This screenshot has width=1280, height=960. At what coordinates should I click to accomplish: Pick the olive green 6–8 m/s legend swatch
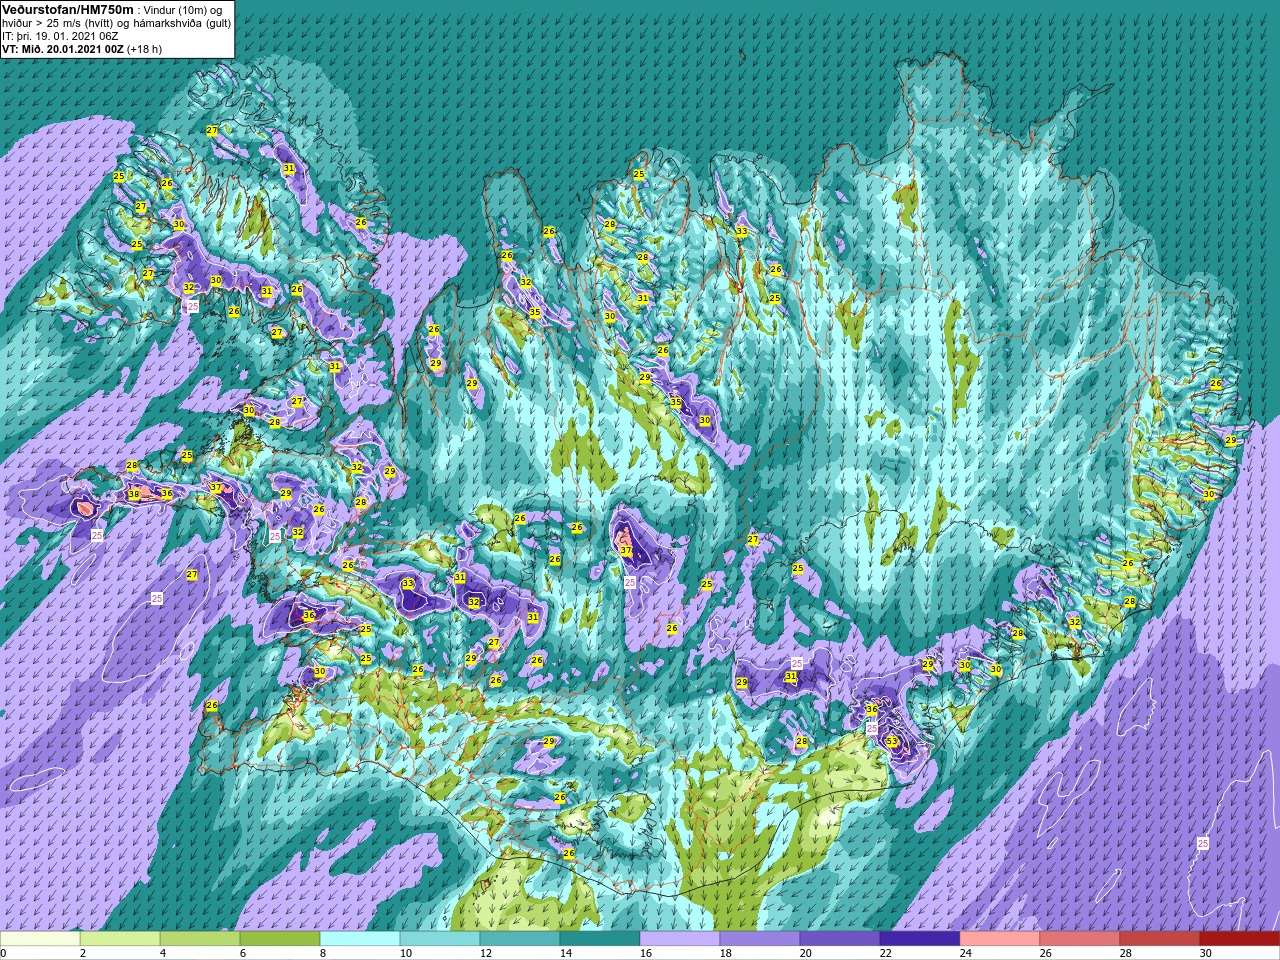pyautogui.click(x=280, y=939)
